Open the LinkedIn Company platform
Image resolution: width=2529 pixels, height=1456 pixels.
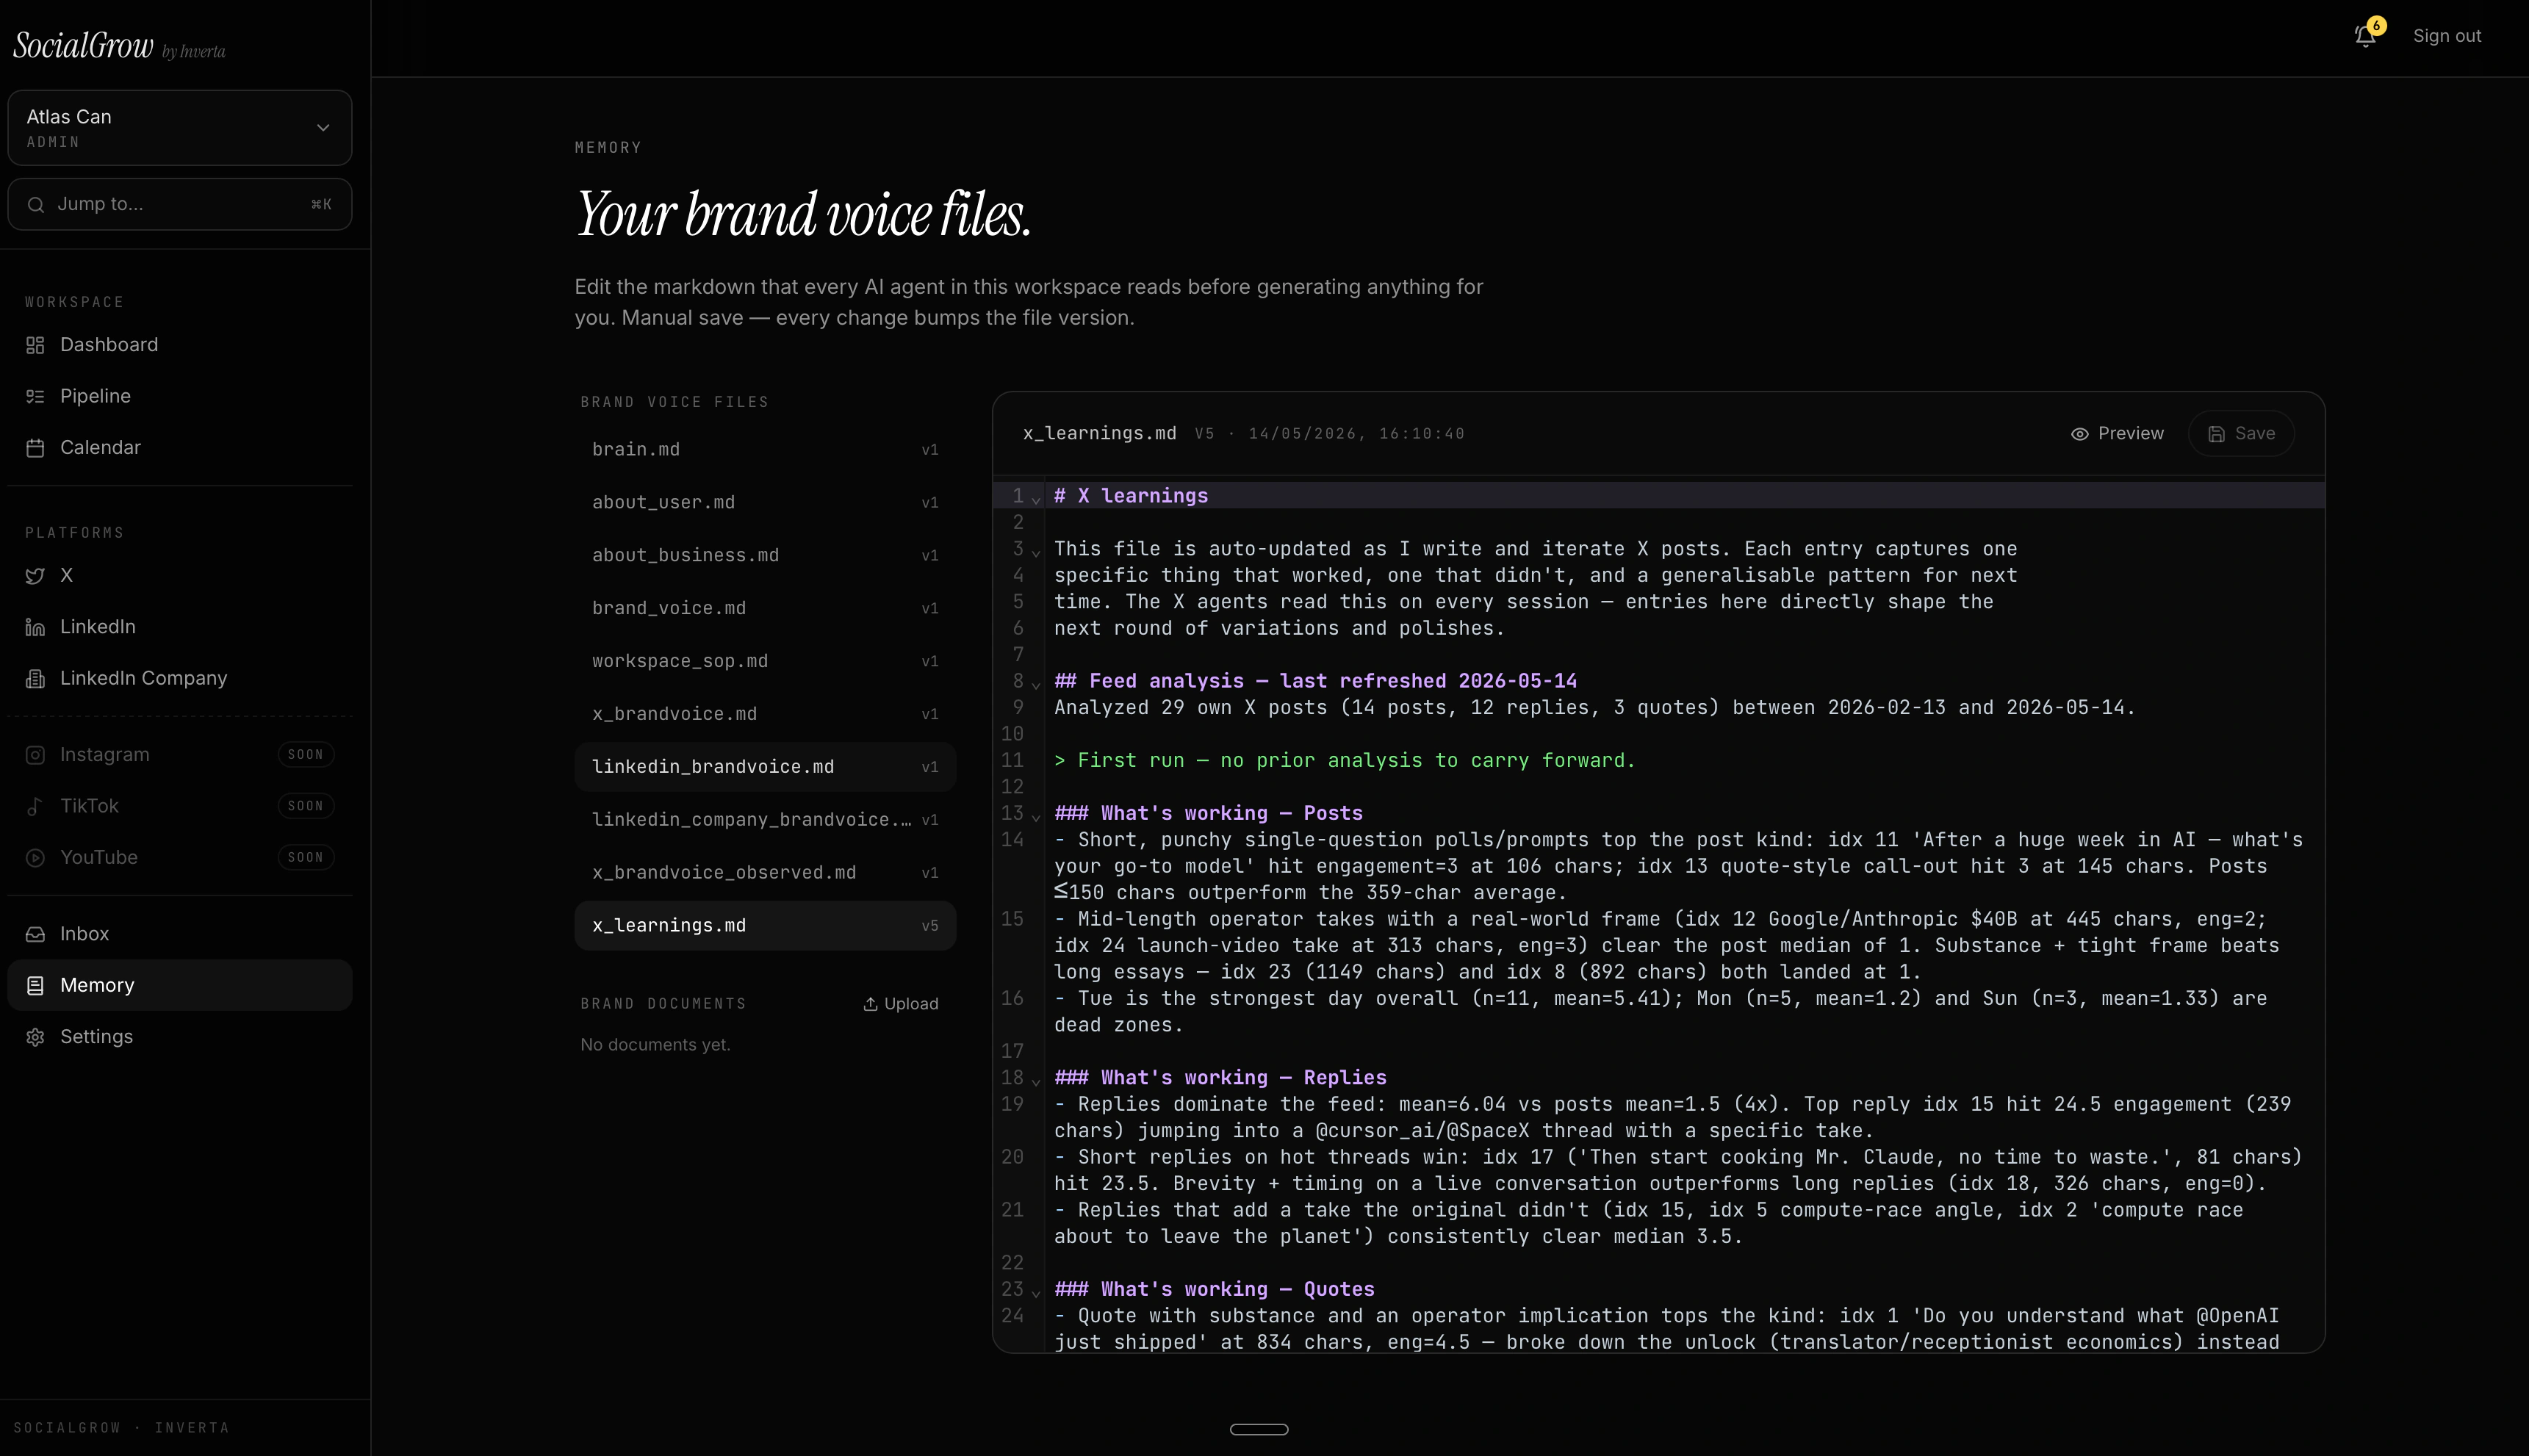tap(180, 679)
